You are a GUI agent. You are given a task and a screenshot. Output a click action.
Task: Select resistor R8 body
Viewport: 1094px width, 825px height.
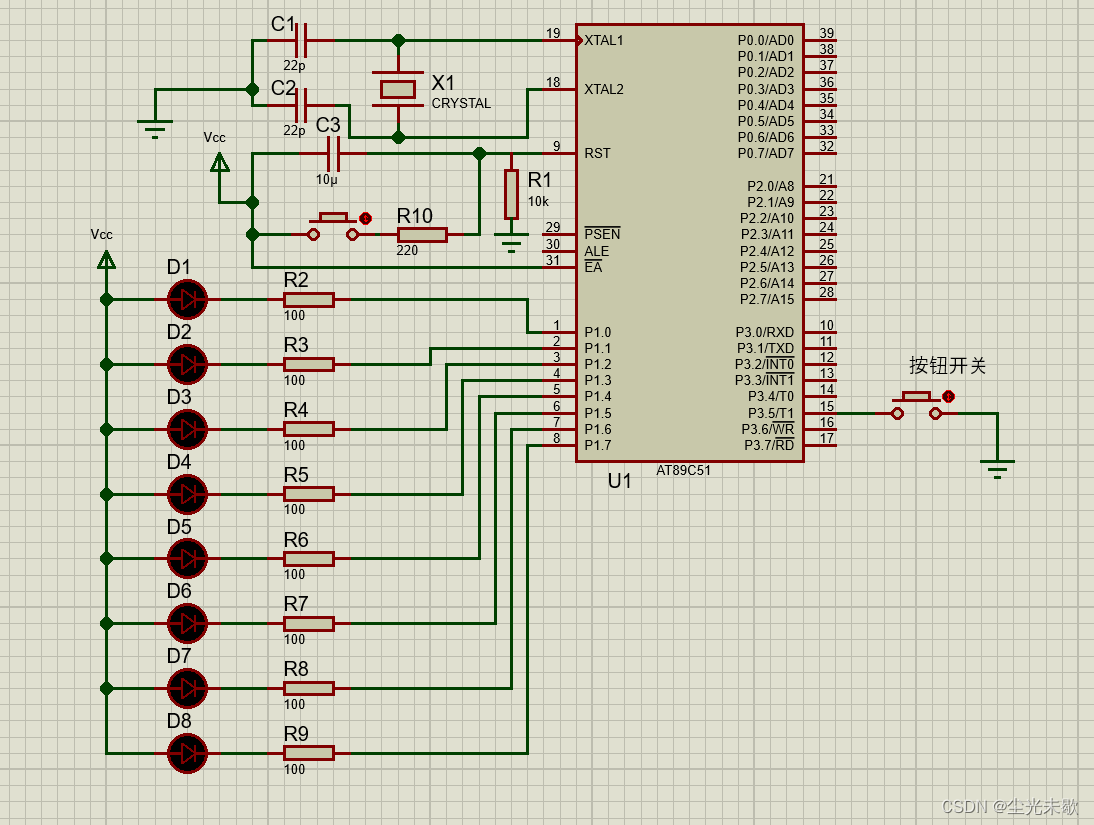pyautogui.click(x=309, y=688)
